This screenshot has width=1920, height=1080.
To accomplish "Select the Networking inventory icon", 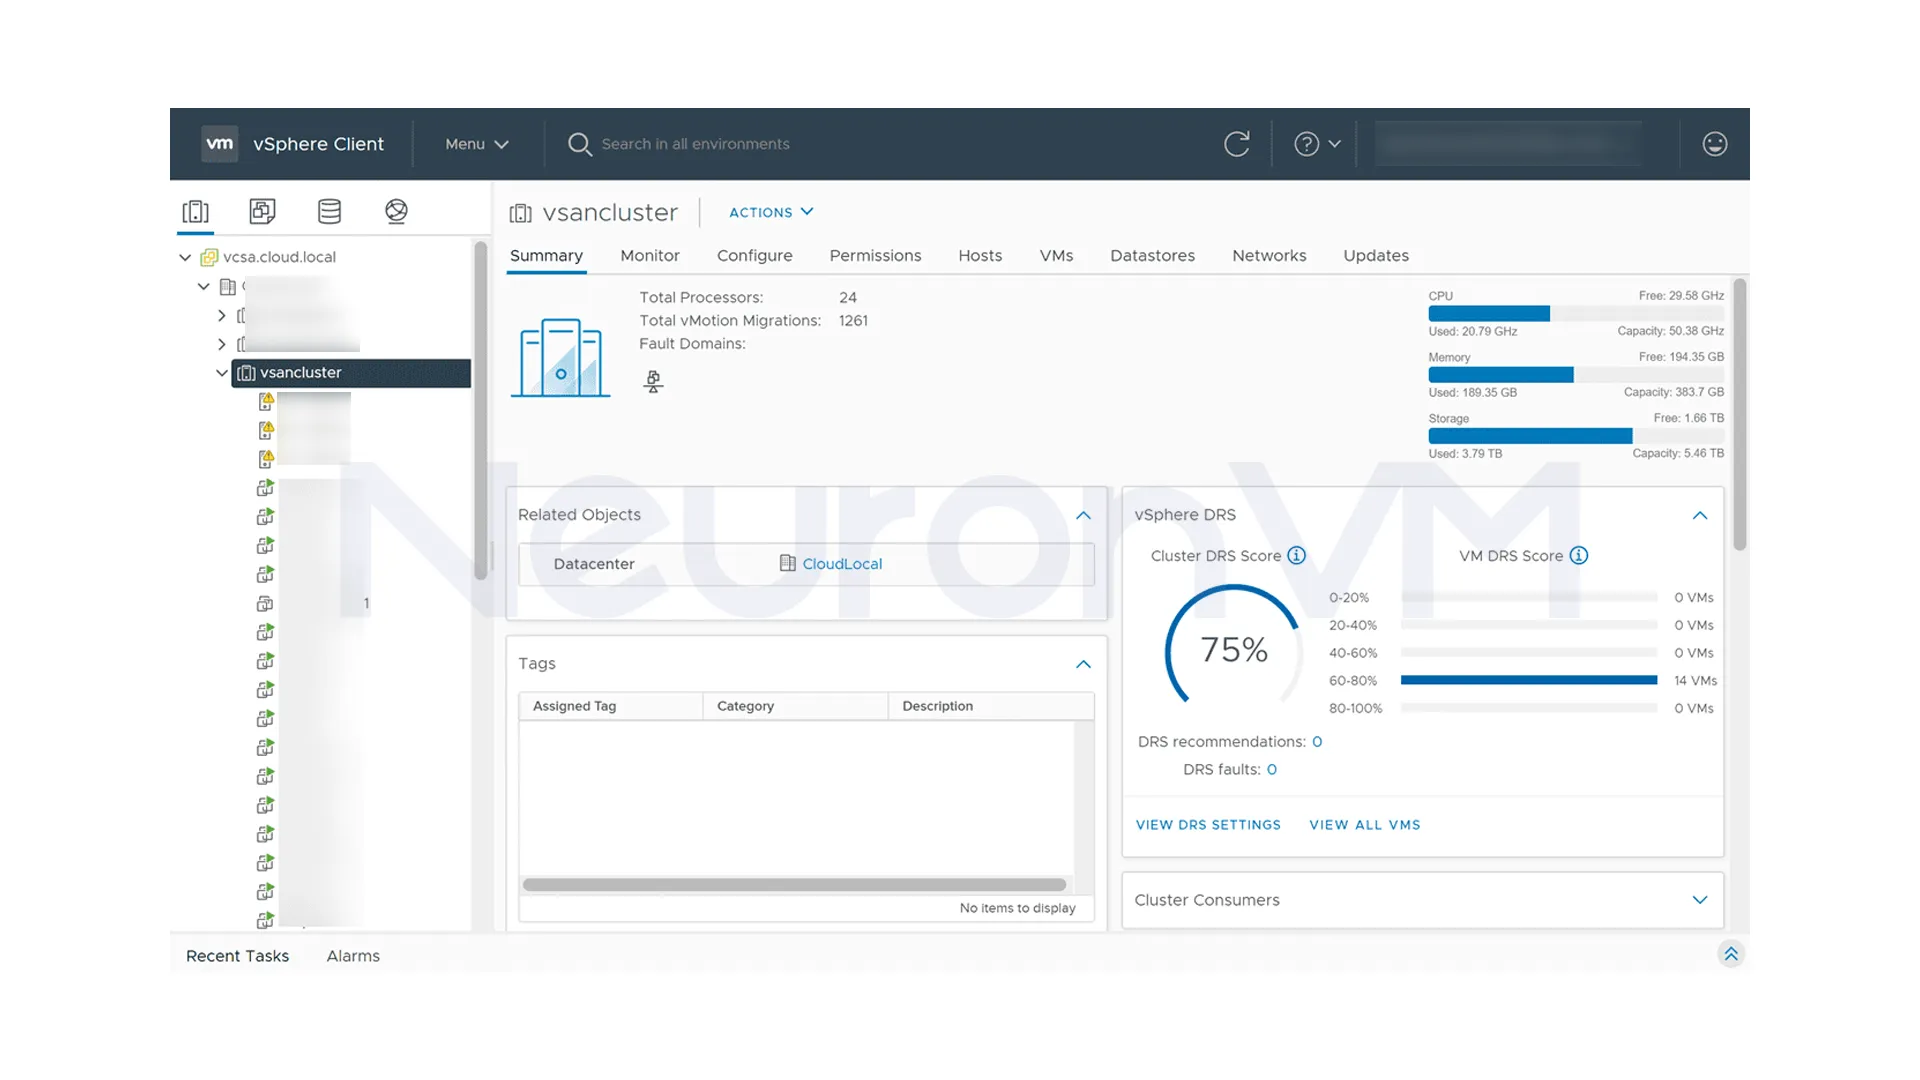I will (x=396, y=211).
